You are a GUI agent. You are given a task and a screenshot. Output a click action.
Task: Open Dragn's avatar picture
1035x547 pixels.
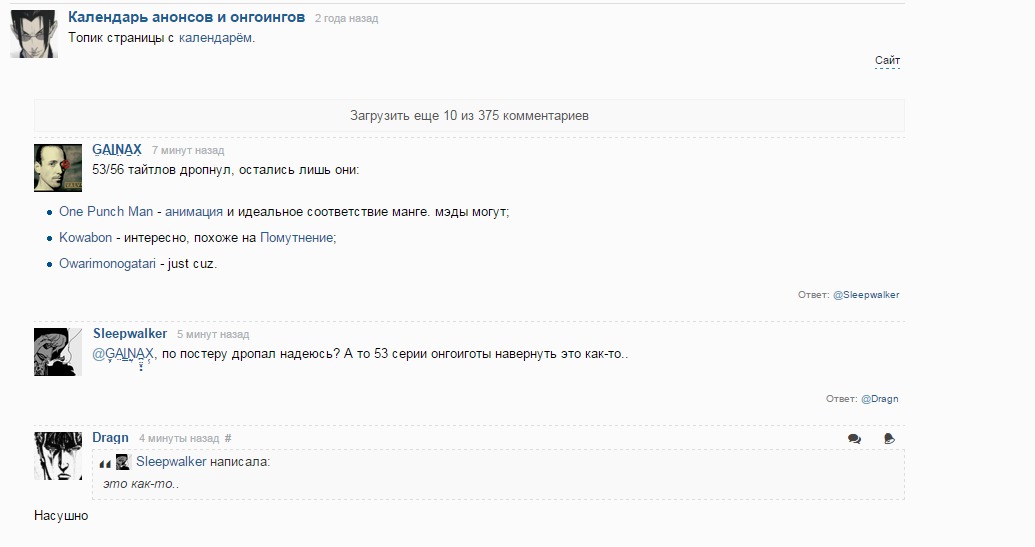[x=58, y=456]
